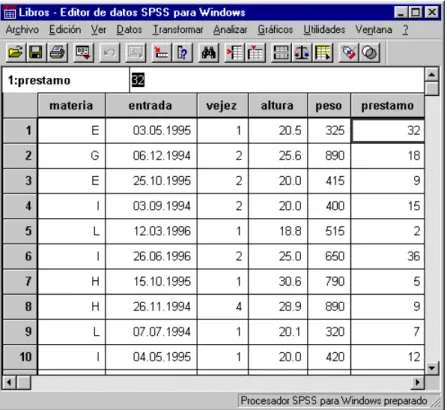
Task: Click the horizontal scrollbar right arrow
Action: [x=417, y=382]
